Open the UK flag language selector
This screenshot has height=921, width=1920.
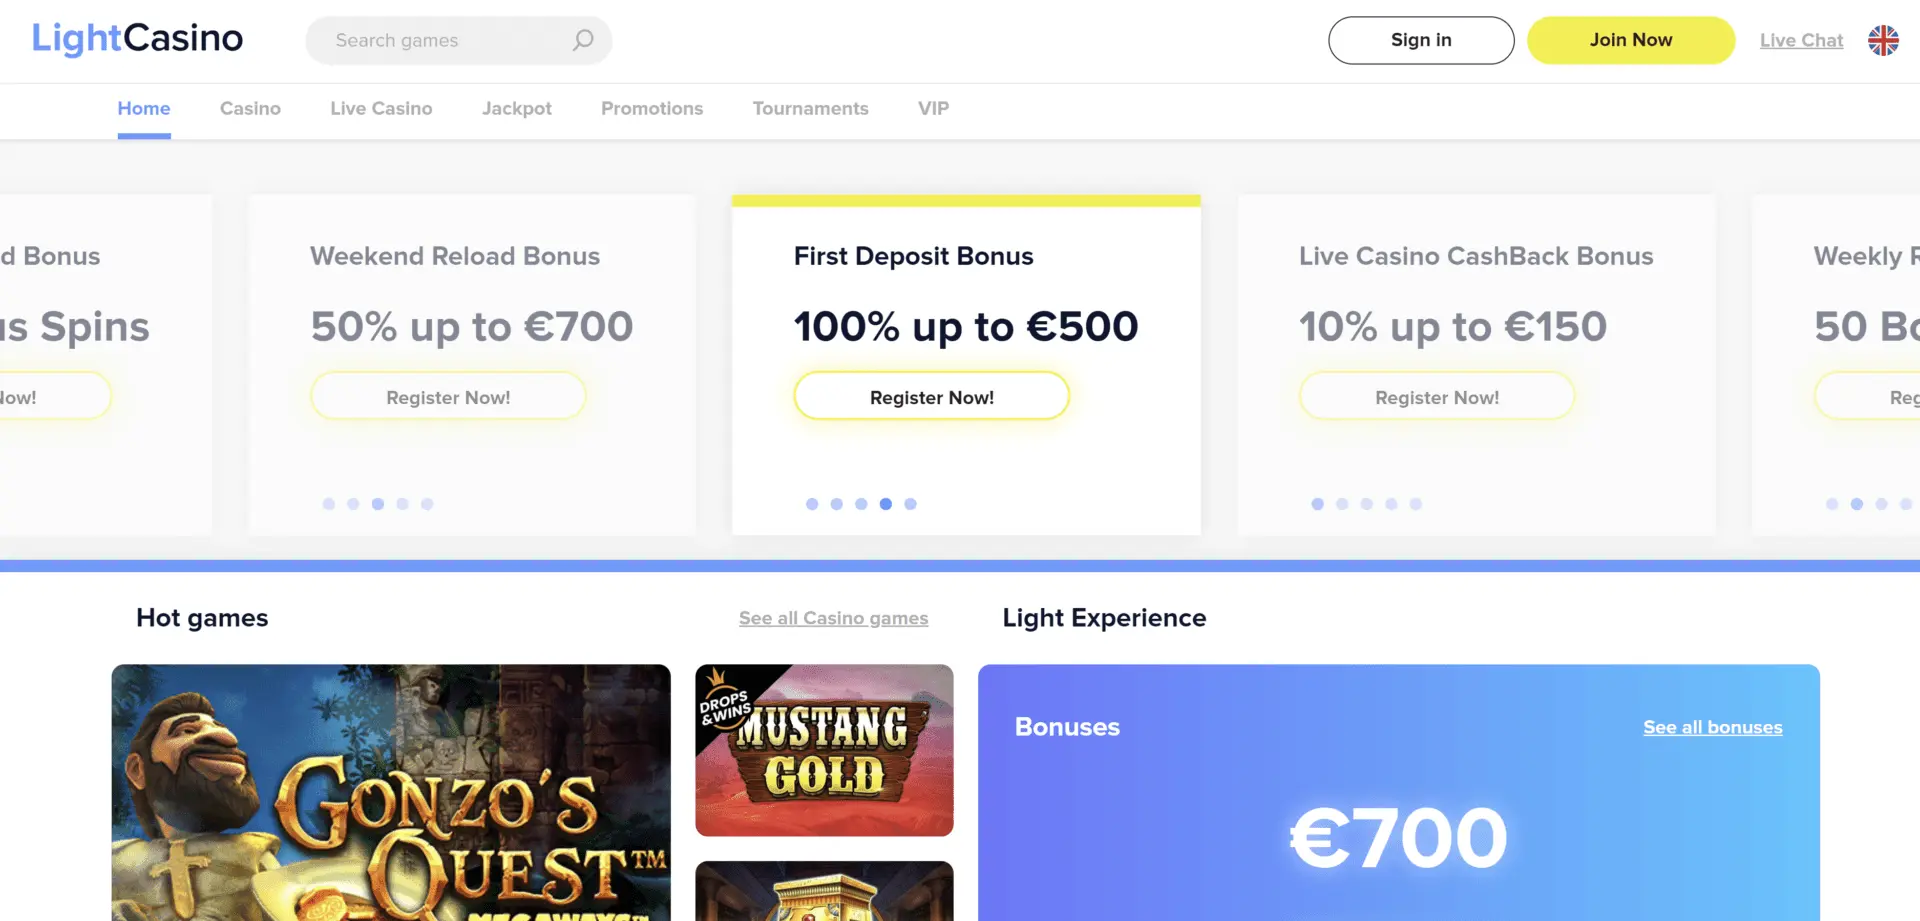1883,40
